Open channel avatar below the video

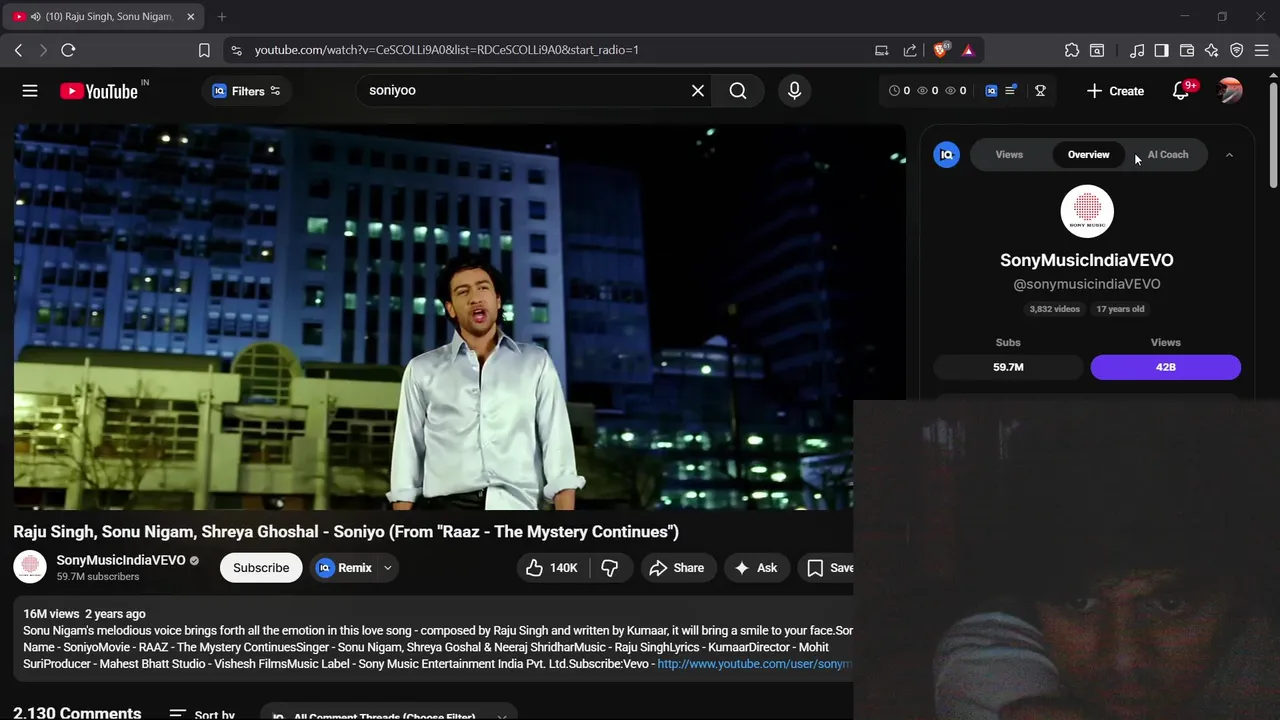(x=30, y=568)
